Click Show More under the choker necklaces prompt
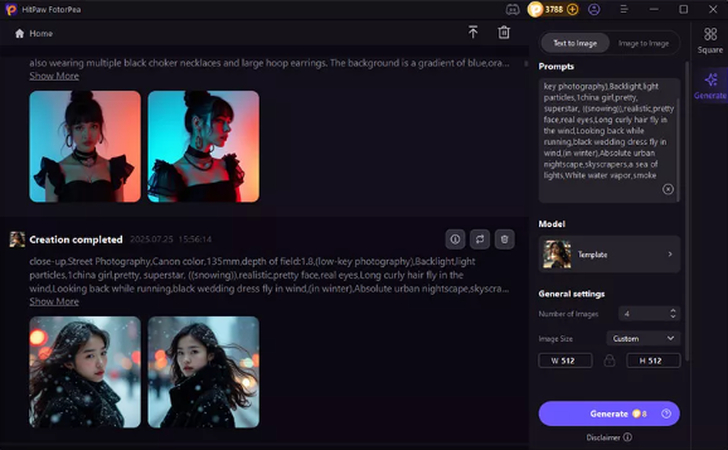The width and height of the screenshot is (728, 450). tap(54, 76)
